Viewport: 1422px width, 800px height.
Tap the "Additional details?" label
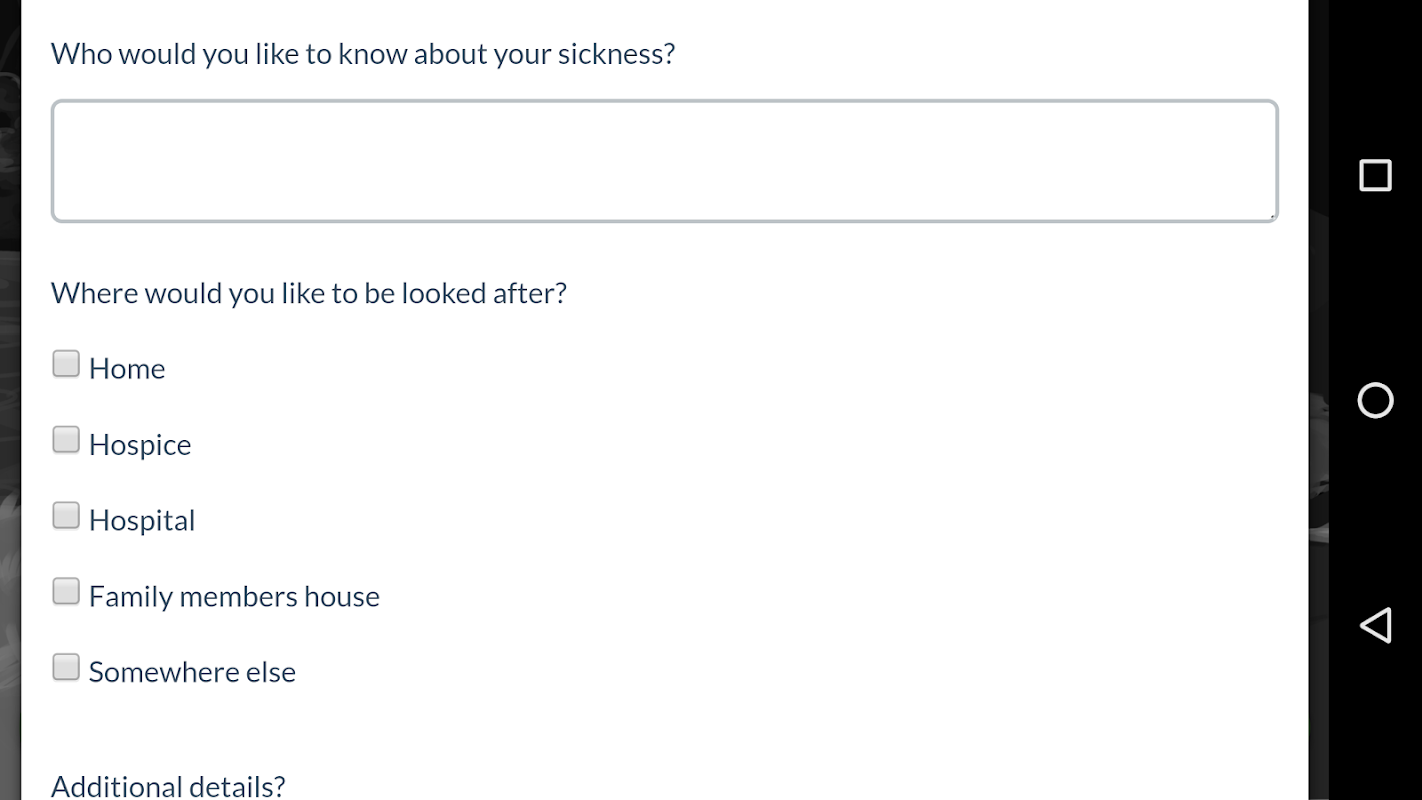(x=168, y=786)
